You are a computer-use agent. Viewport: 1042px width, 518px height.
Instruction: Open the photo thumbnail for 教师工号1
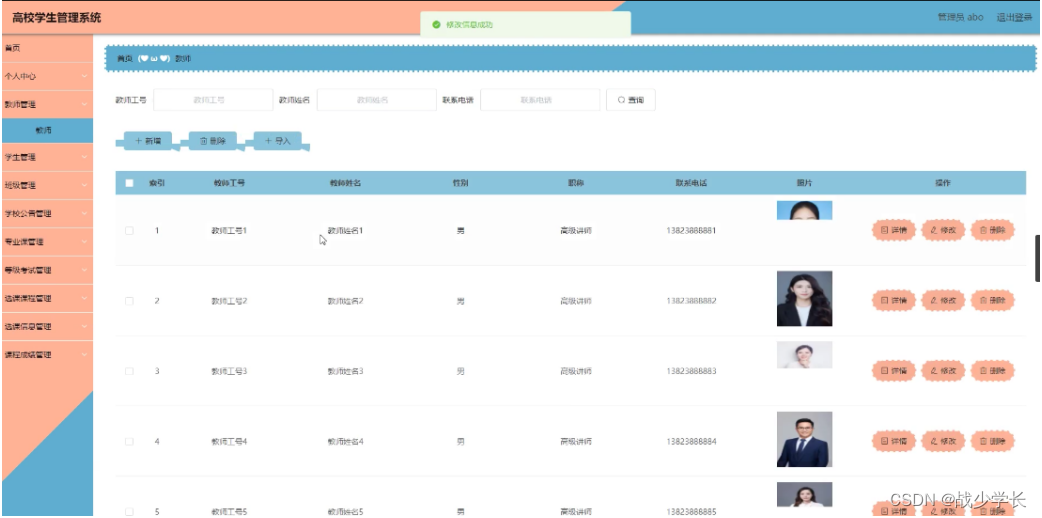tap(804, 210)
